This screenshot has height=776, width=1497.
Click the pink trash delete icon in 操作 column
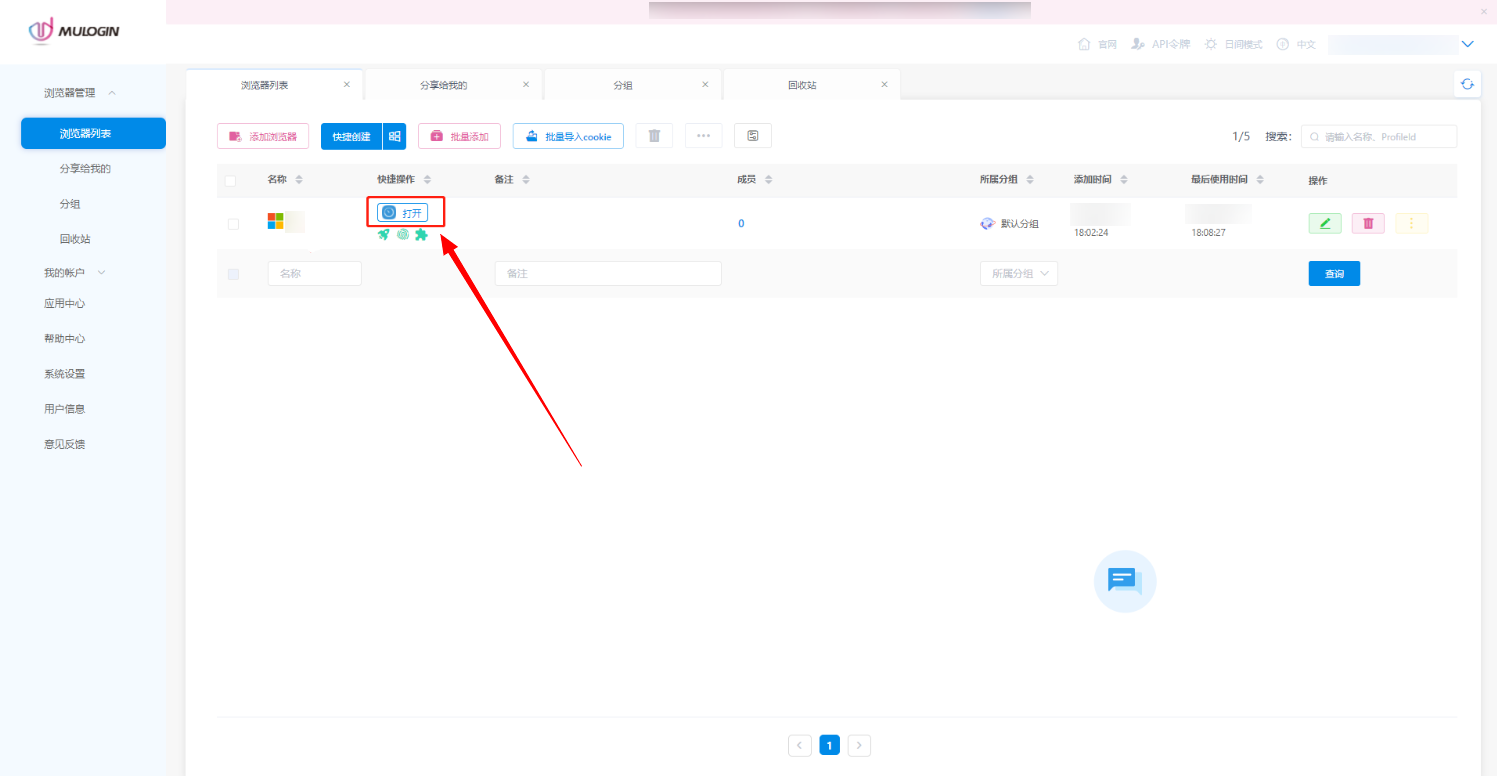tap(1367, 222)
